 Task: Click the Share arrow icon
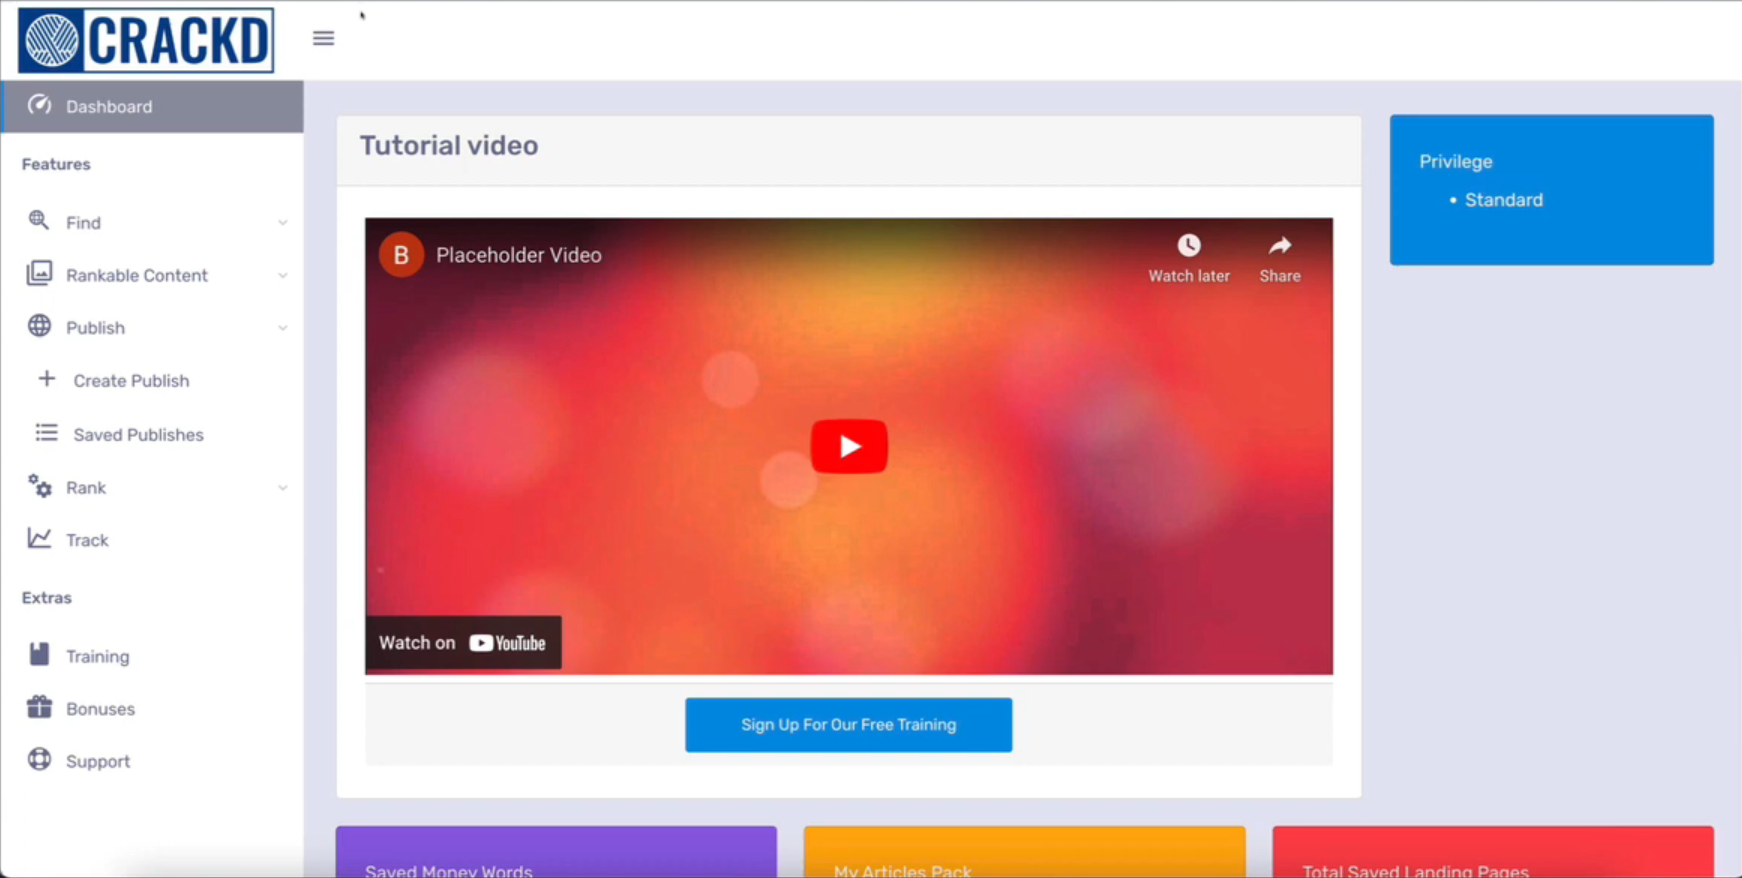(x=1280, y=246)
